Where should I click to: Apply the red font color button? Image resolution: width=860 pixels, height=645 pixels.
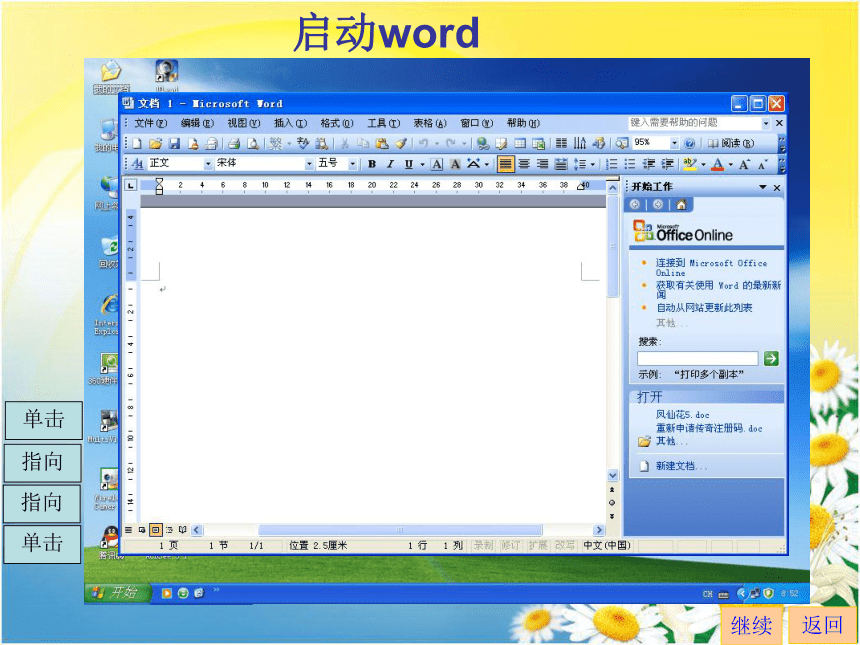click(x=717, y=164)
